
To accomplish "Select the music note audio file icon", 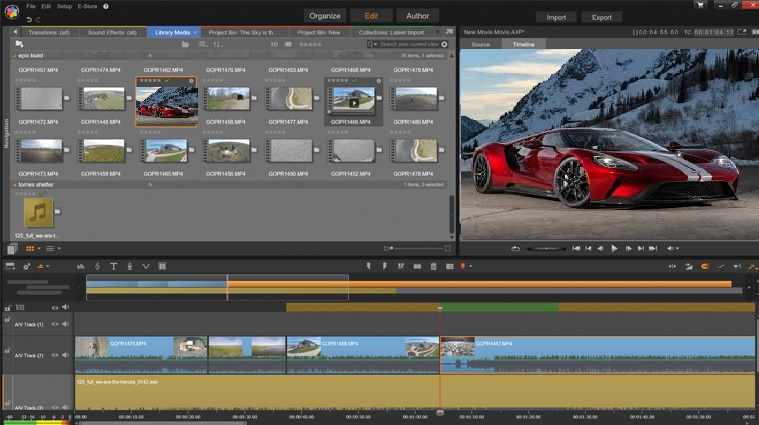I will coord(38,212).
